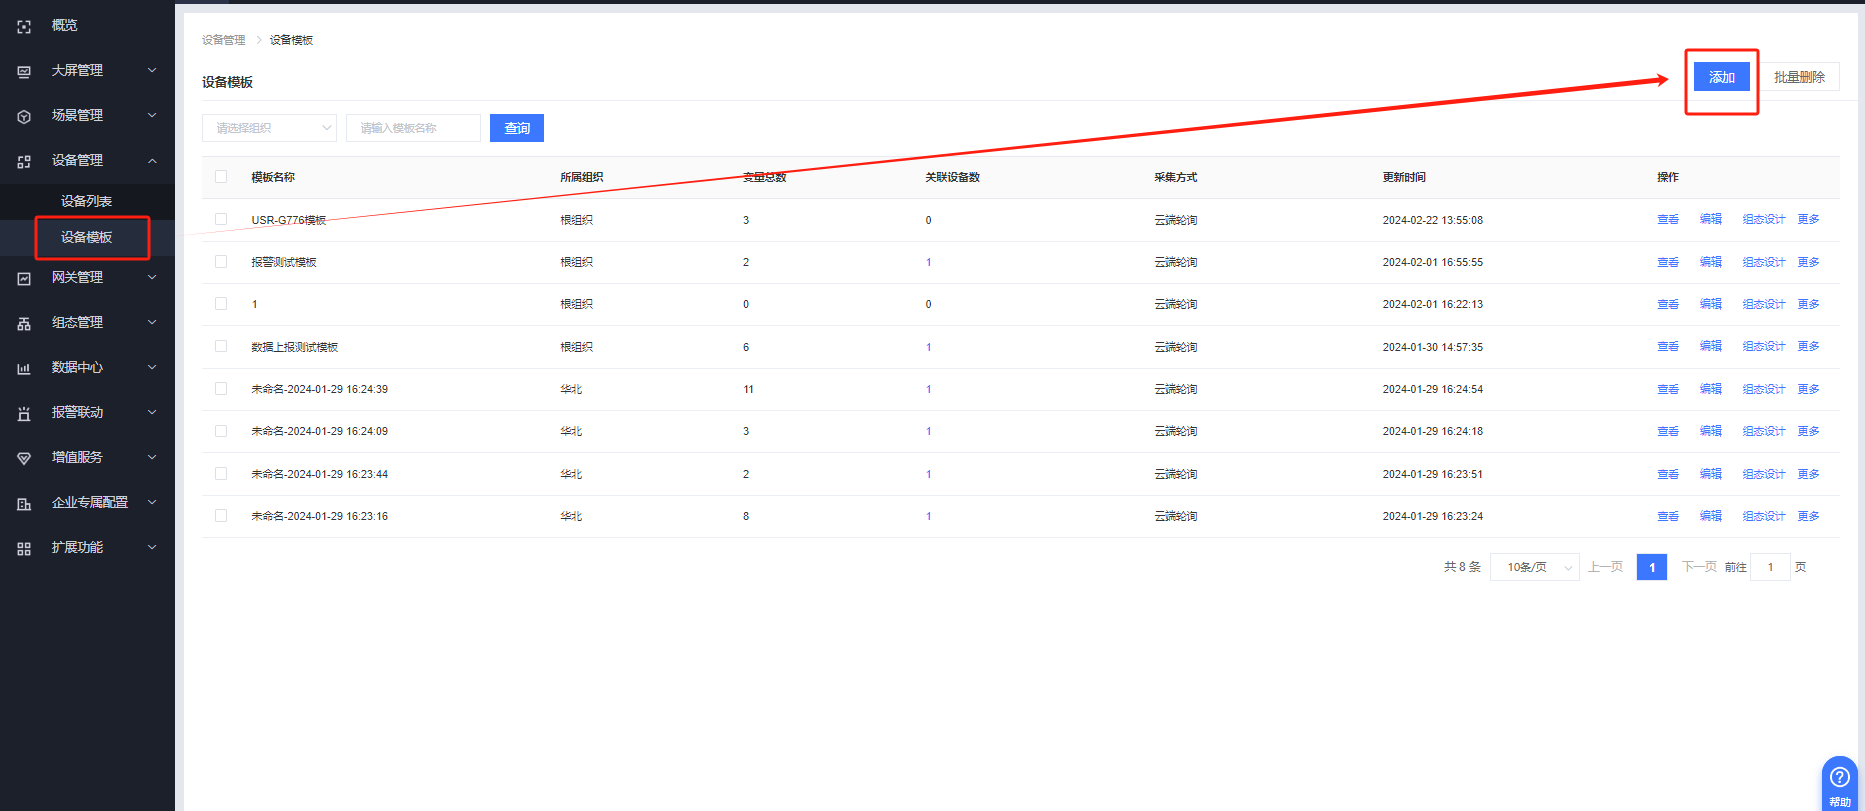Toggle the select-all header checkbox
1865x811 pixels.
coord(221,177)
